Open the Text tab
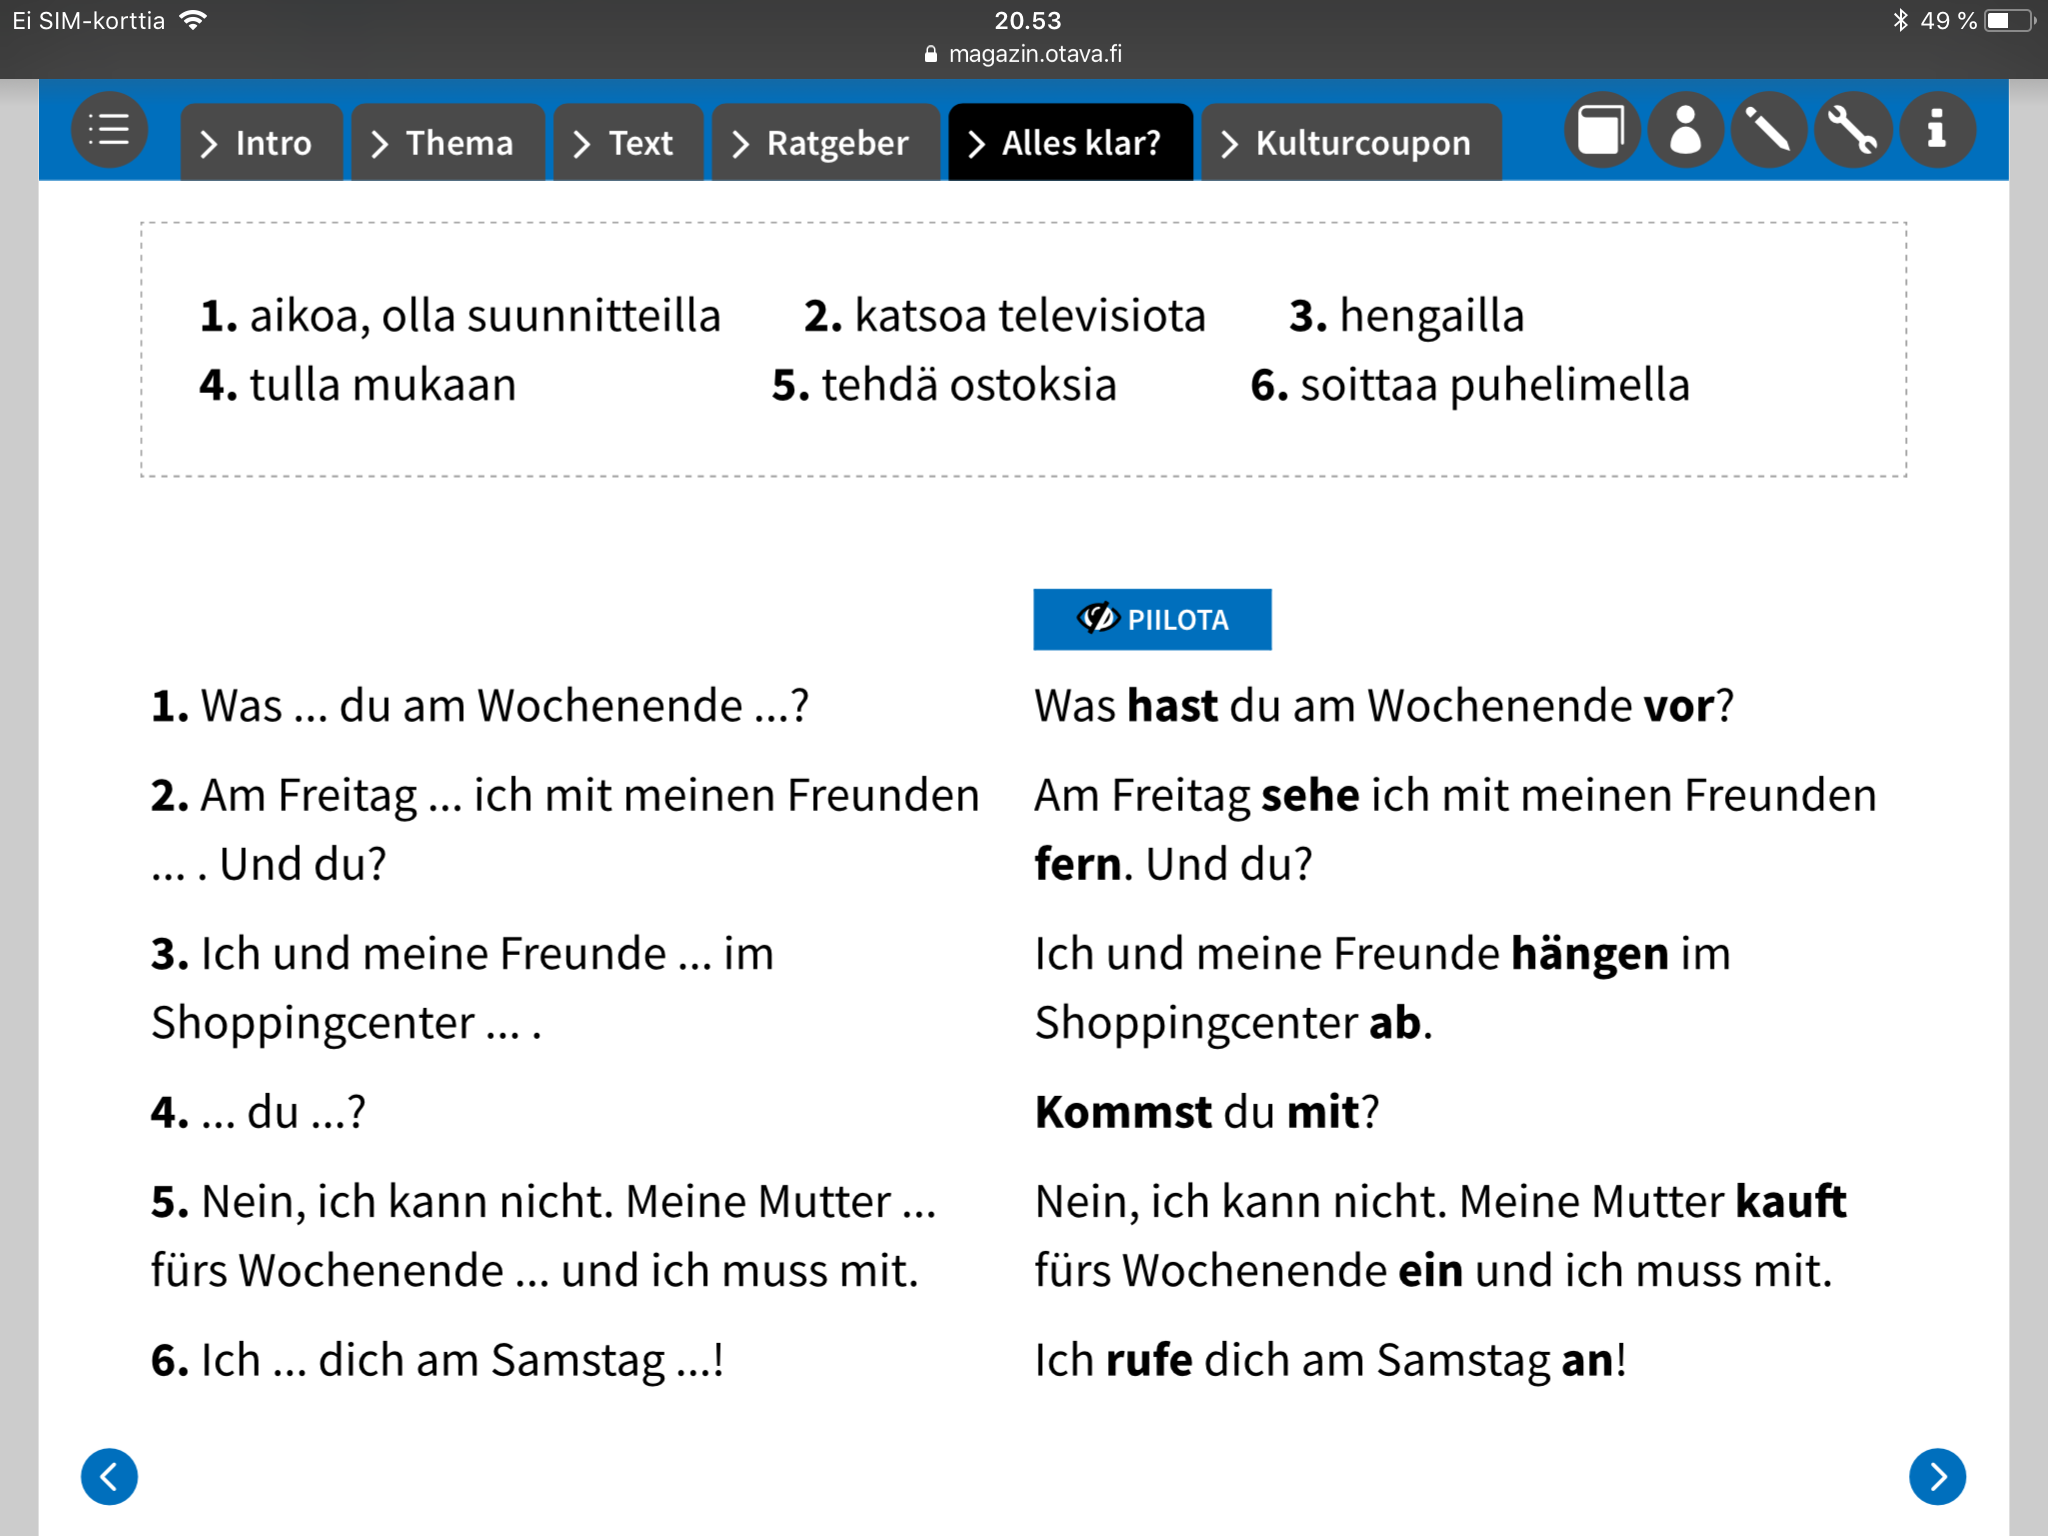Viewport: 2048px width, 1536px height. pos(628,143)
